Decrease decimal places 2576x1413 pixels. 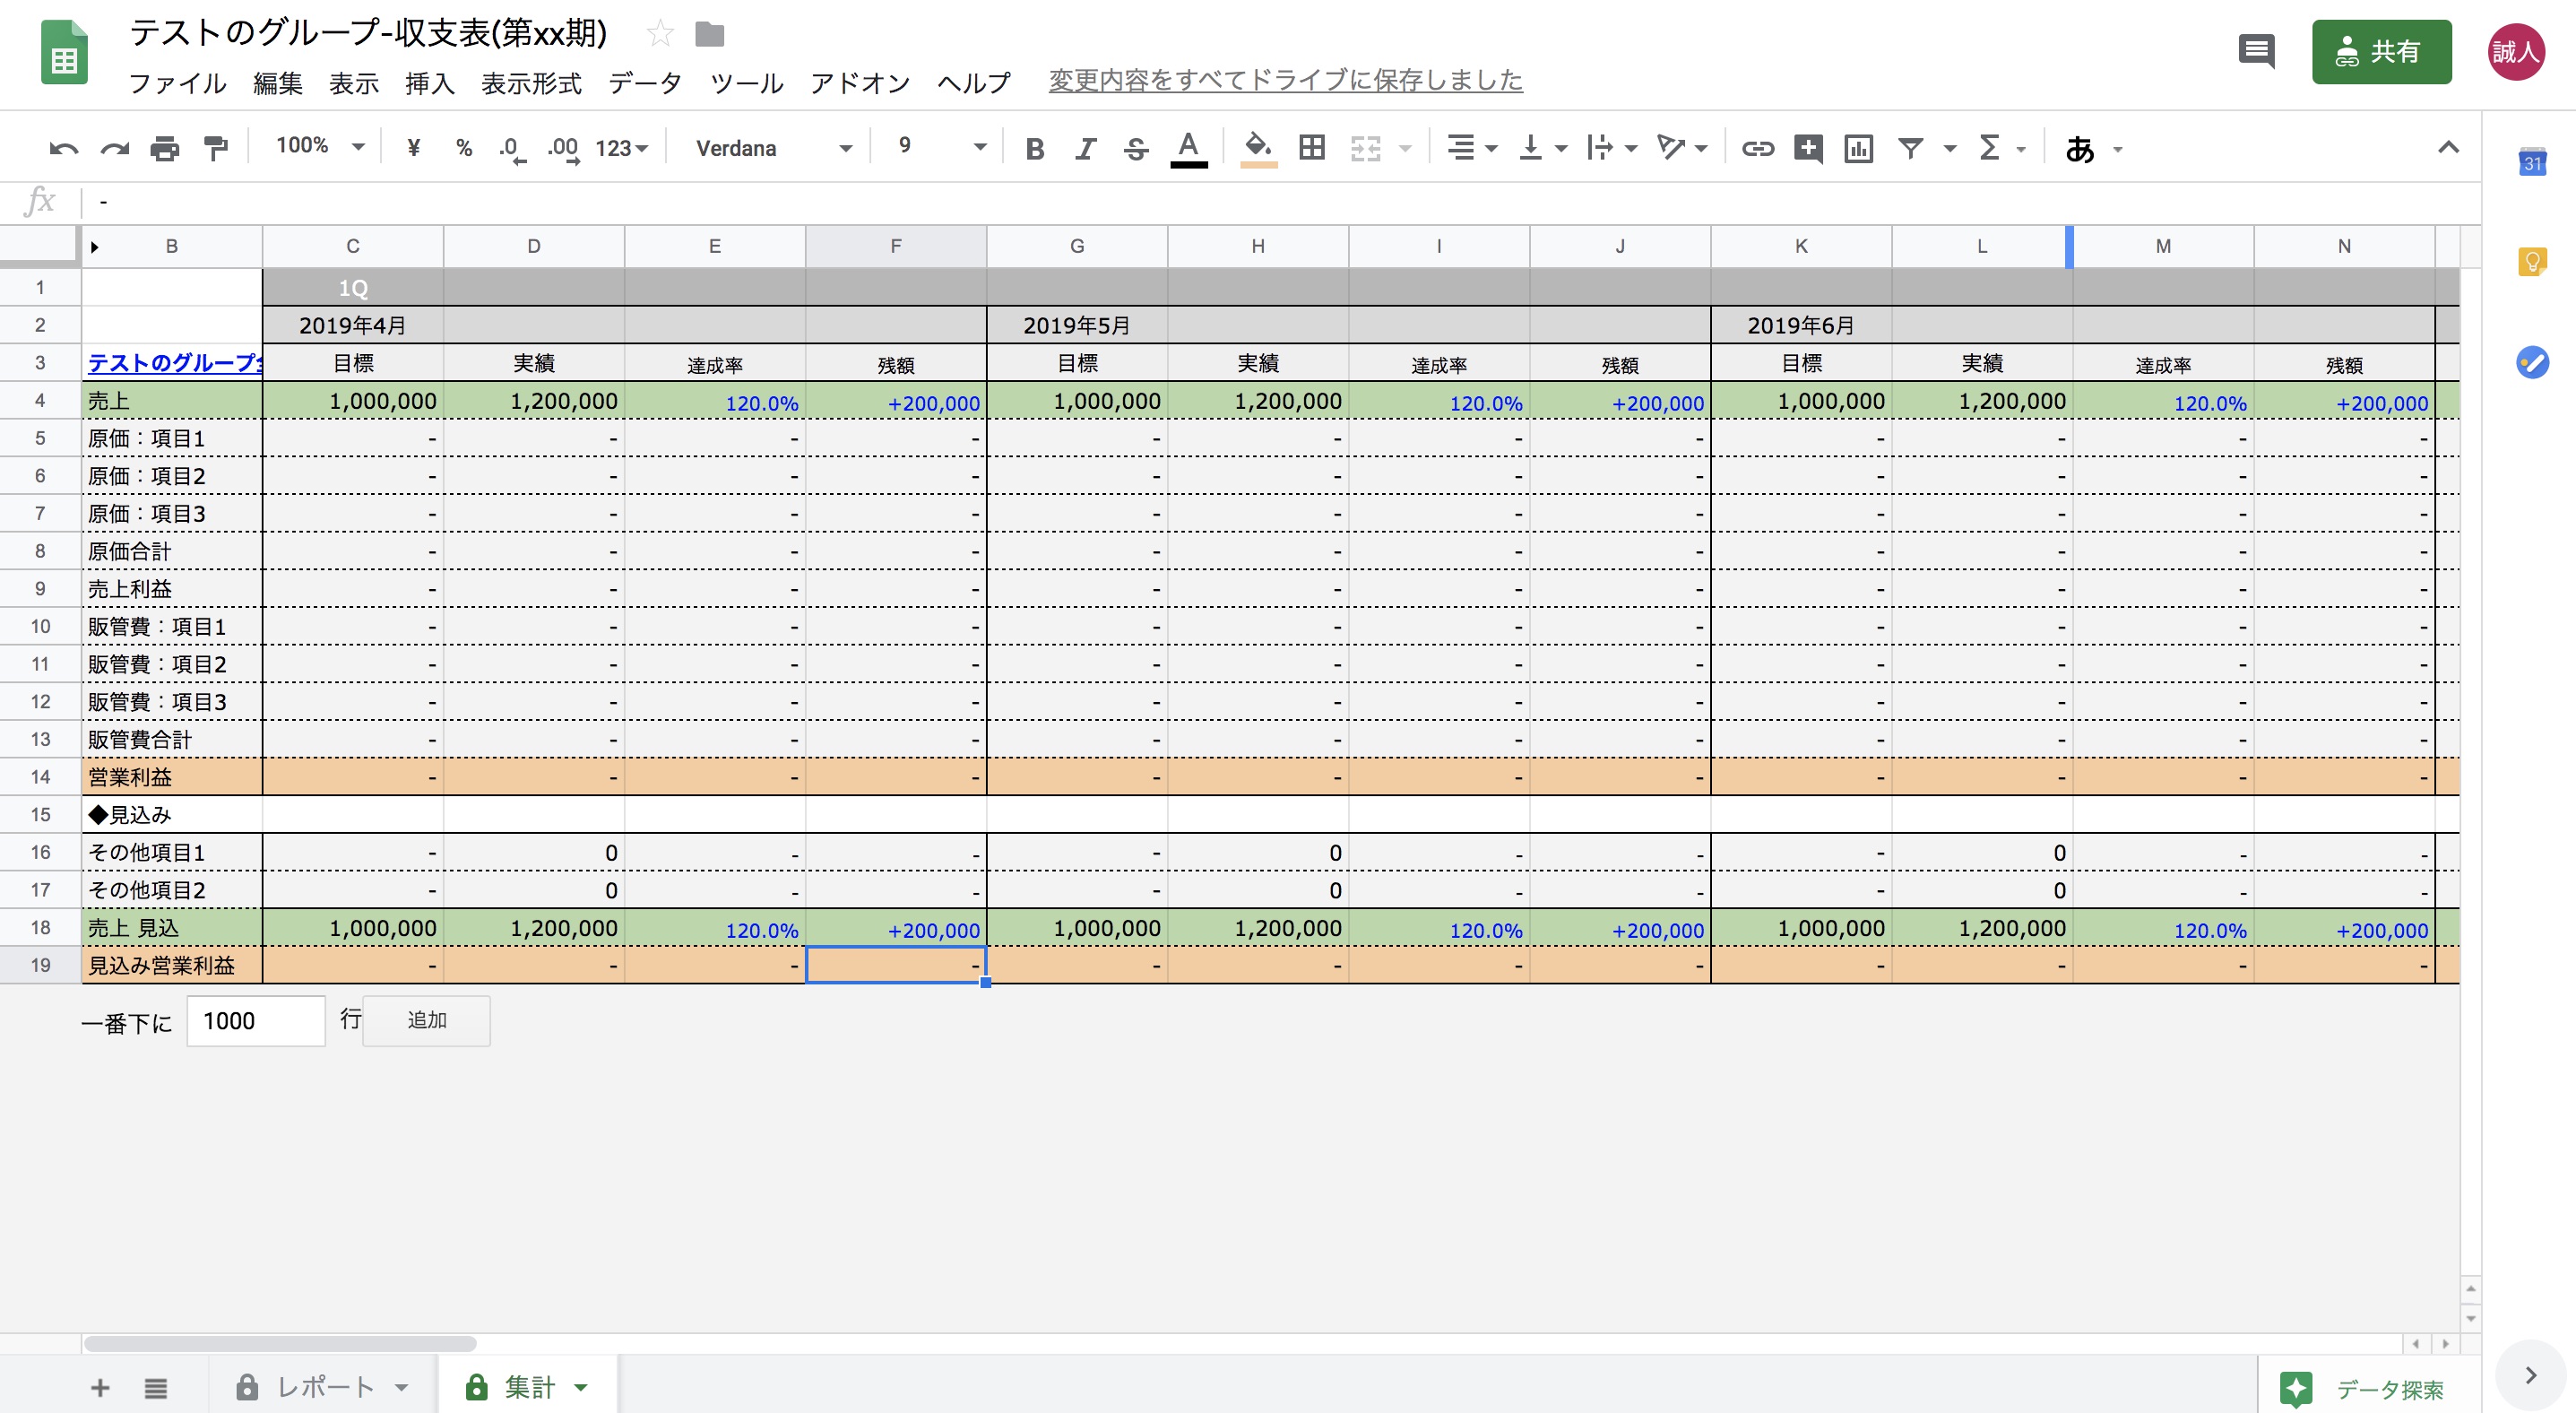(512, 149)
